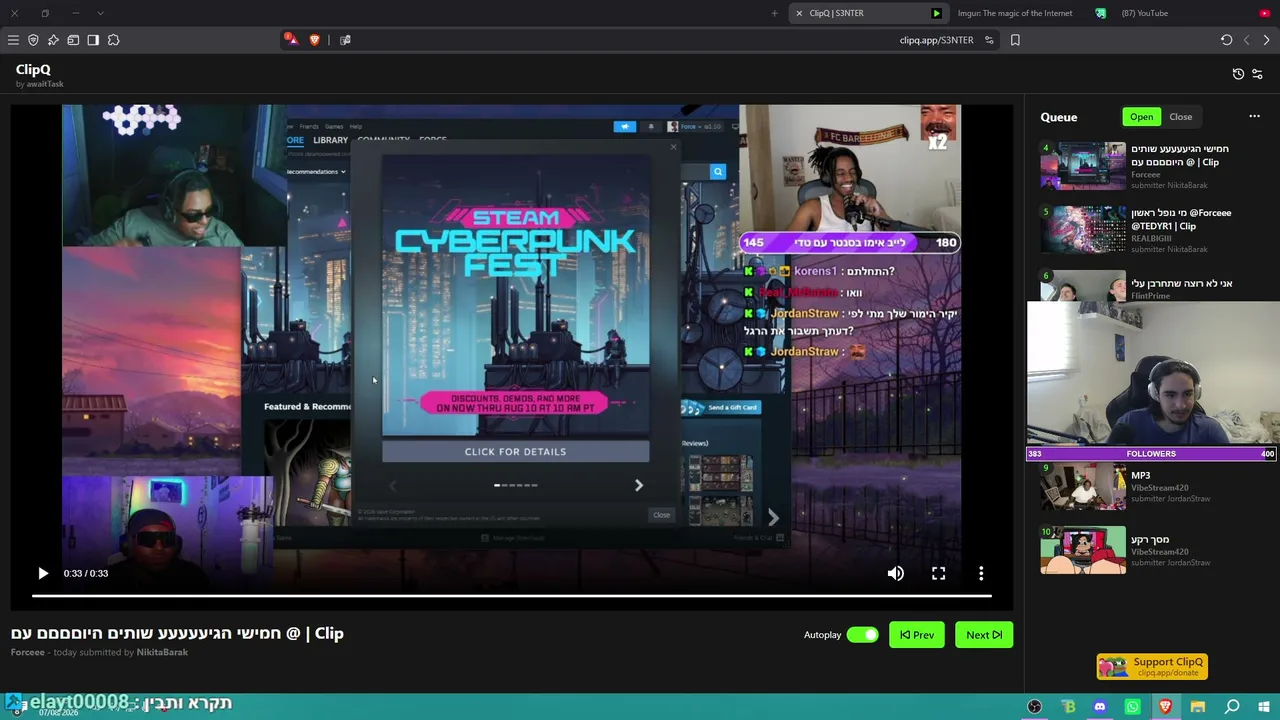Set the queue to Close
Viewport: 1280px width, 720px height.
[x=1181, y=117]
